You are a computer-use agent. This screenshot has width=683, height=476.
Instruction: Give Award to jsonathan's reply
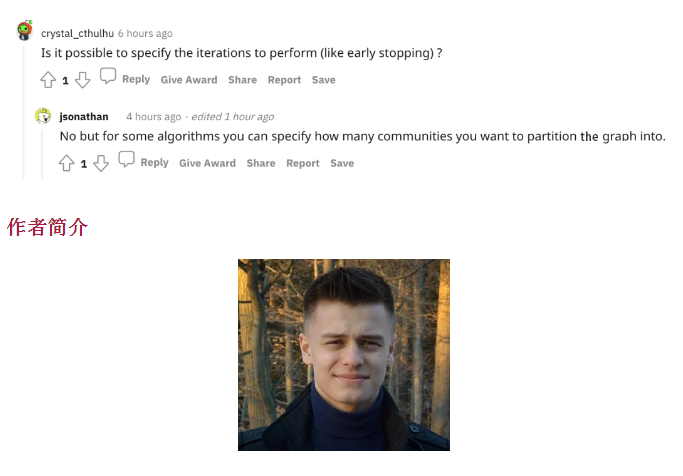coord(207,163)
